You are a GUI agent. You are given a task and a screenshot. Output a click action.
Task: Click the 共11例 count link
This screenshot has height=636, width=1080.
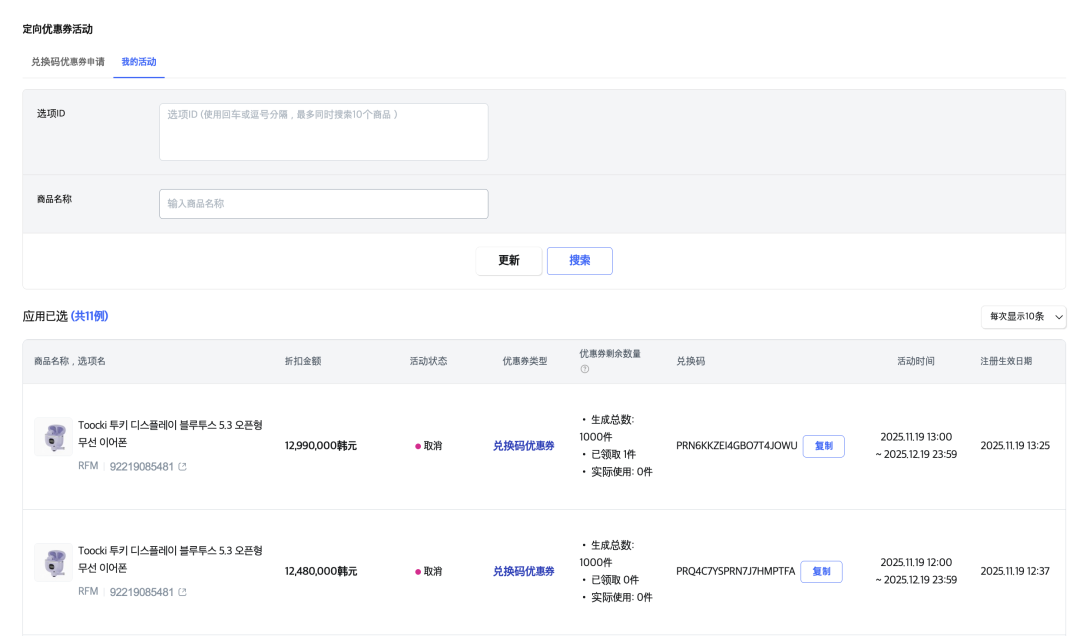point(89,316)
